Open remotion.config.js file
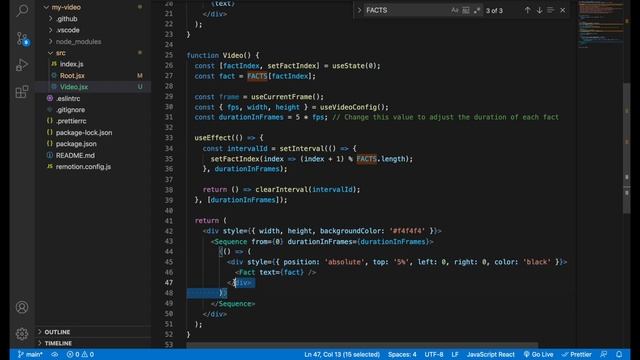Screen dimensions: 640x360 coord(83,167)
